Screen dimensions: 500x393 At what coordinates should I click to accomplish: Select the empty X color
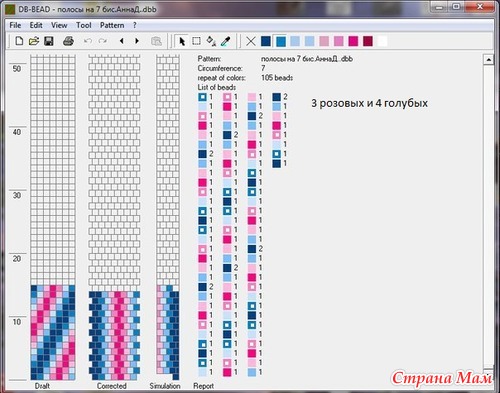pyautogui.click(x=251, y=41)
